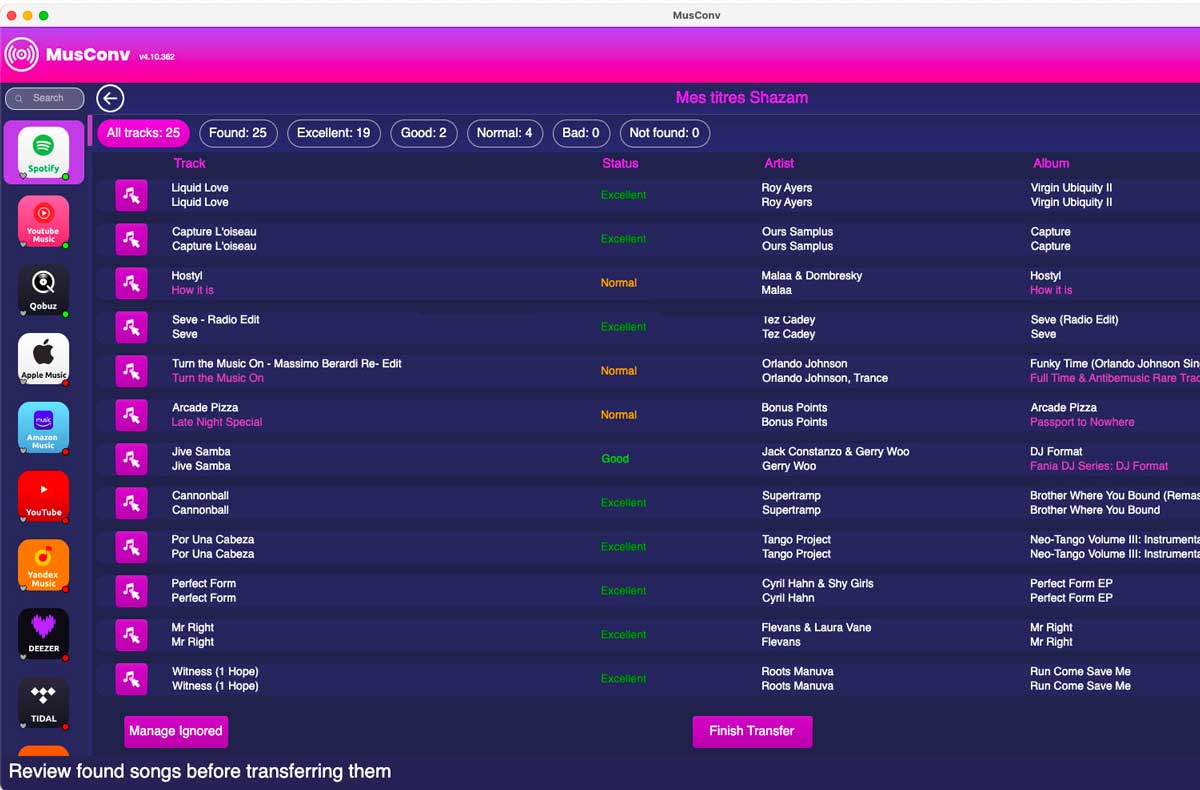Click the match icon for Turn the Music On
This screenshot has height=790, width=1200.
click(x=131, y=371)
